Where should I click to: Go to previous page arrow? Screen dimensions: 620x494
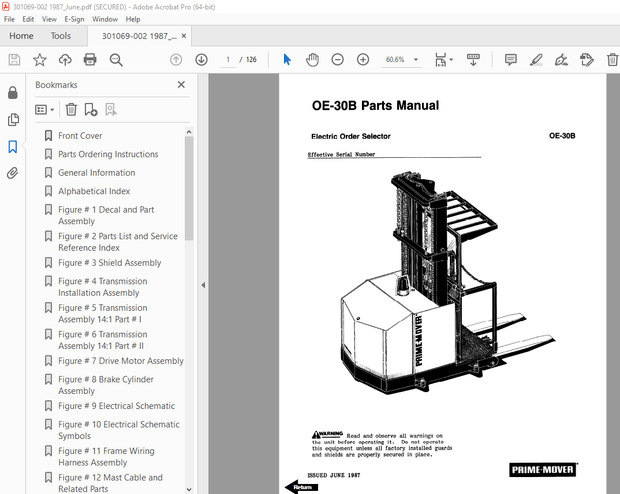tap(176, 60)
